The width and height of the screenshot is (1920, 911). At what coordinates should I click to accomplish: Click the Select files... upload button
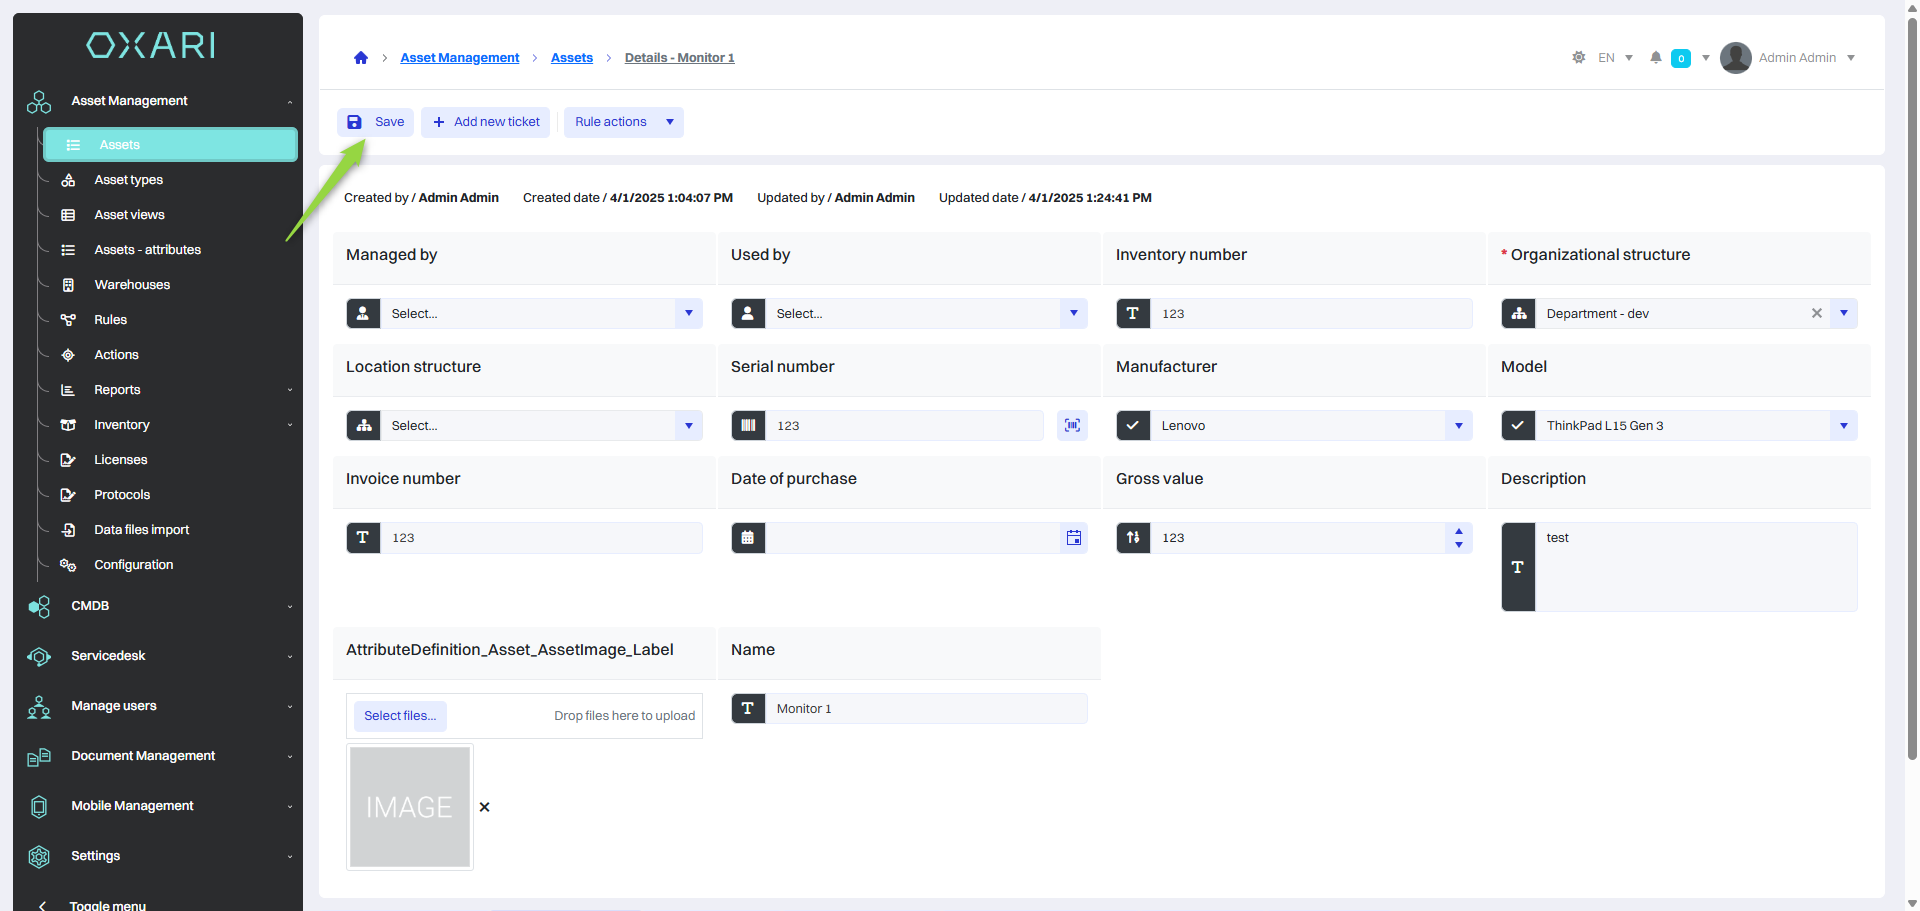tap(400, 716)
